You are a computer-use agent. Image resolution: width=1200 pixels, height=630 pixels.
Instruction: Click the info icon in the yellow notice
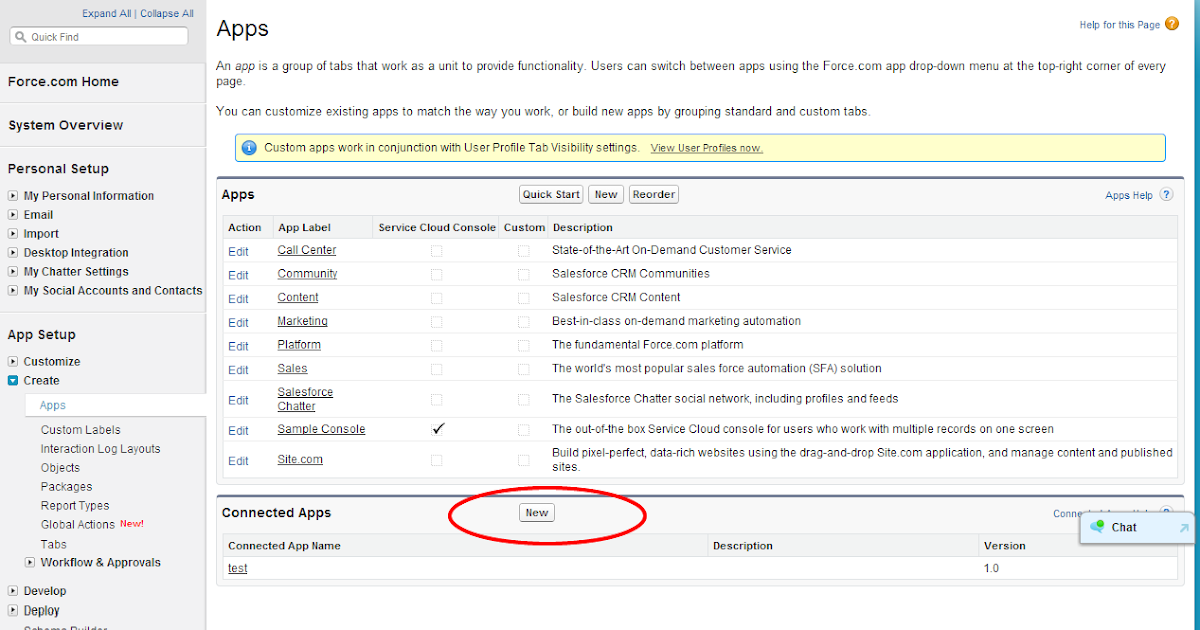(x=249, y=148)
